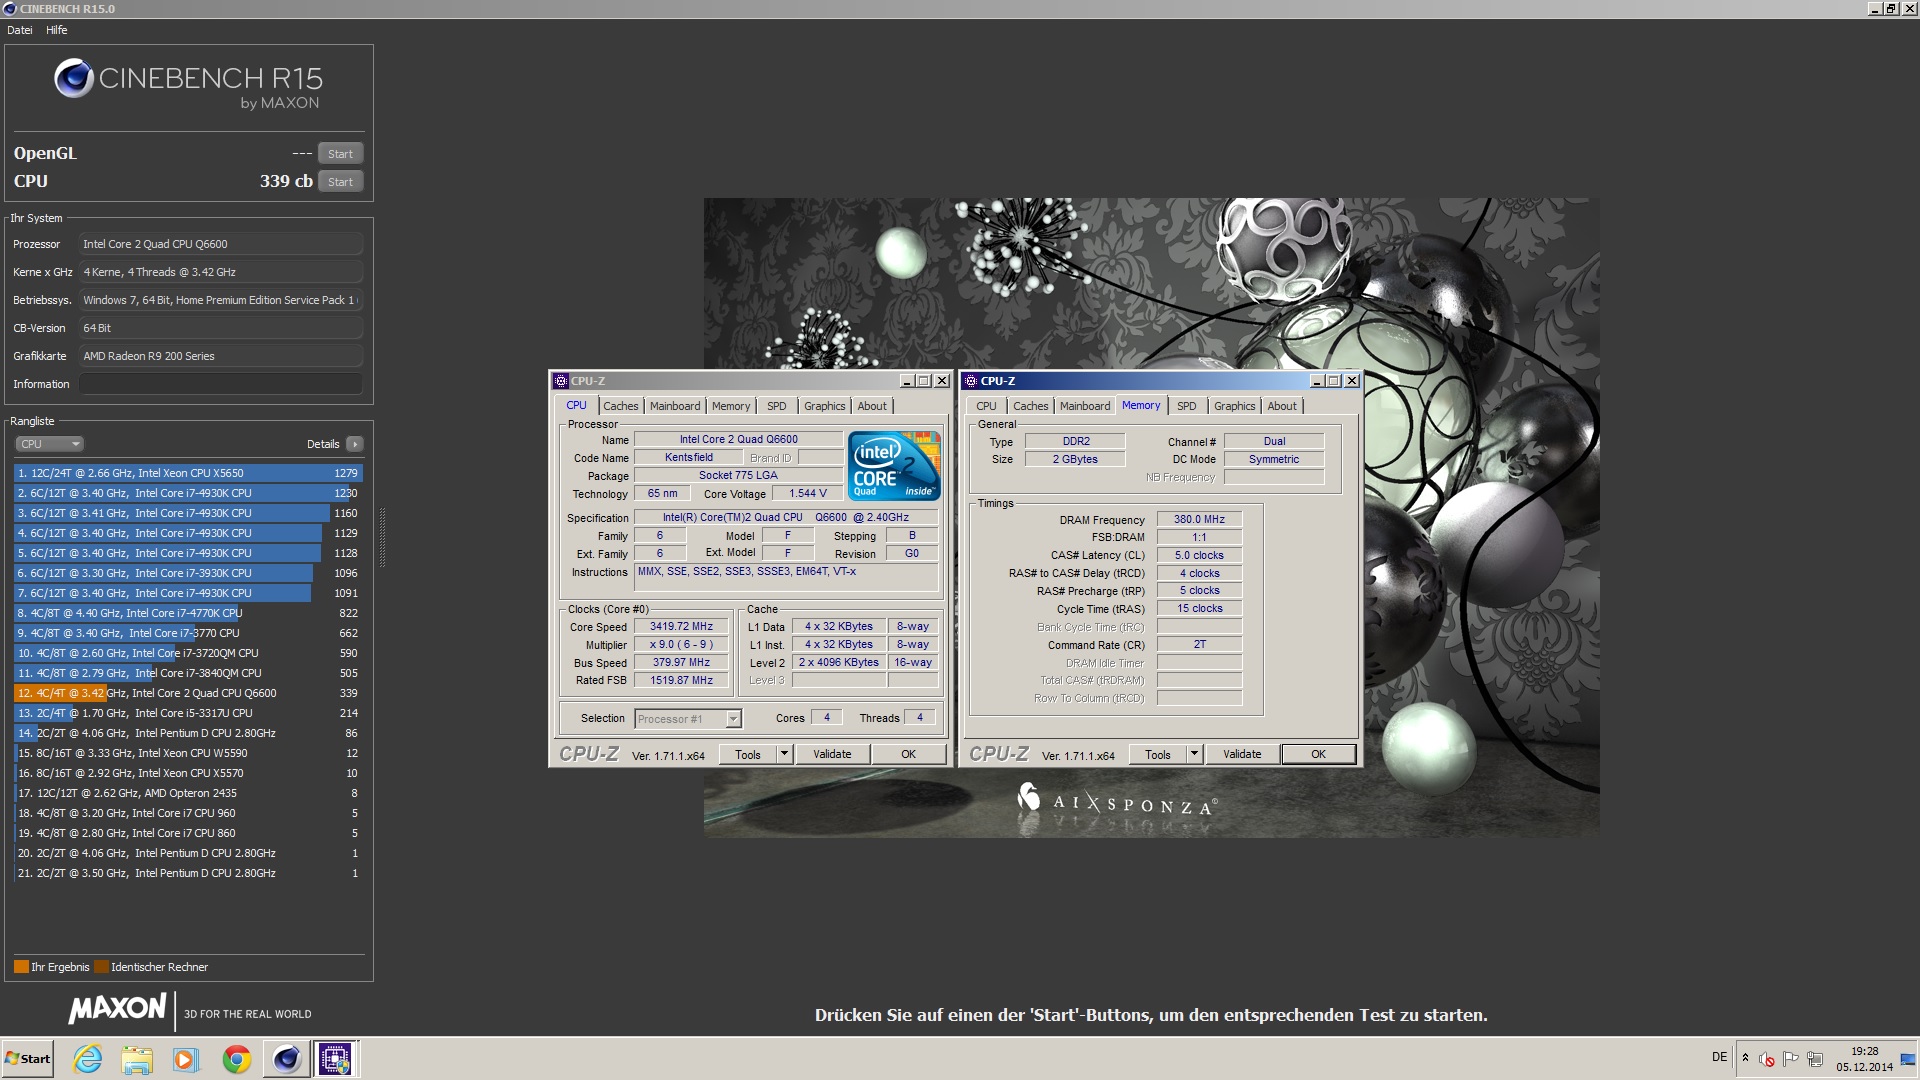Click Tools button in right CPU-Z window
Screen dimensions: 1920x1080
click(1158, 755)
